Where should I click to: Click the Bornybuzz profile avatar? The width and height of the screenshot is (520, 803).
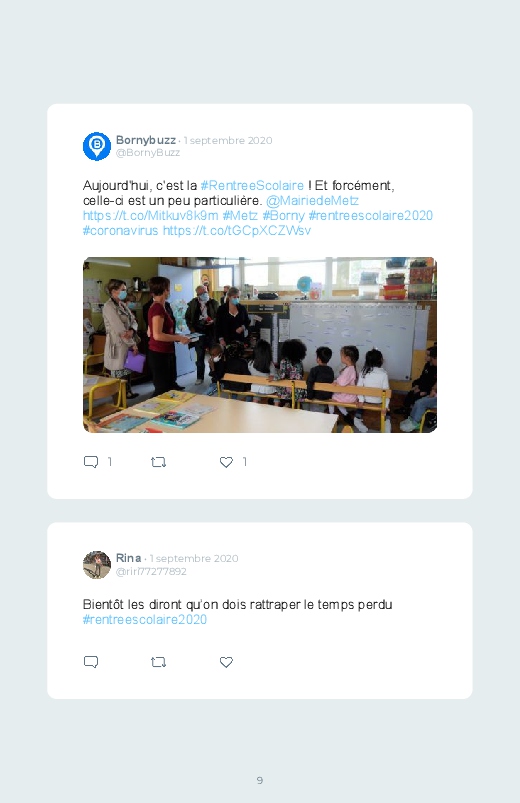point(97,146)
